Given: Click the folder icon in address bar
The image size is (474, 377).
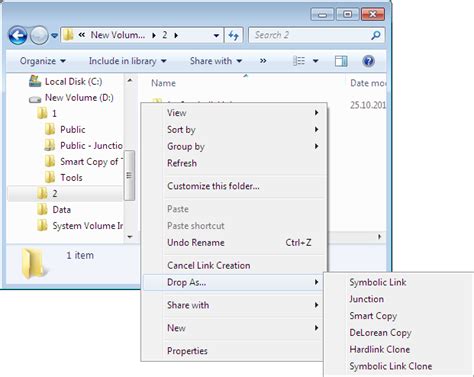Looking at the screenshot, I should click(68, 35).
